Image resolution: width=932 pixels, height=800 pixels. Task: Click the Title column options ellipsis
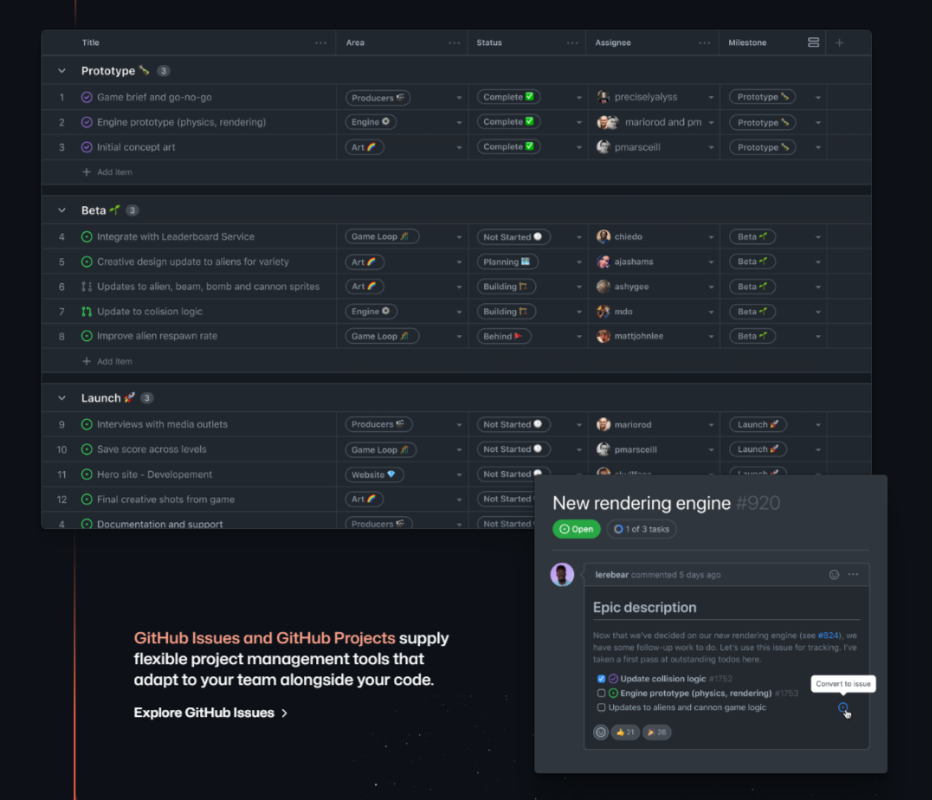tap(320, 43)
